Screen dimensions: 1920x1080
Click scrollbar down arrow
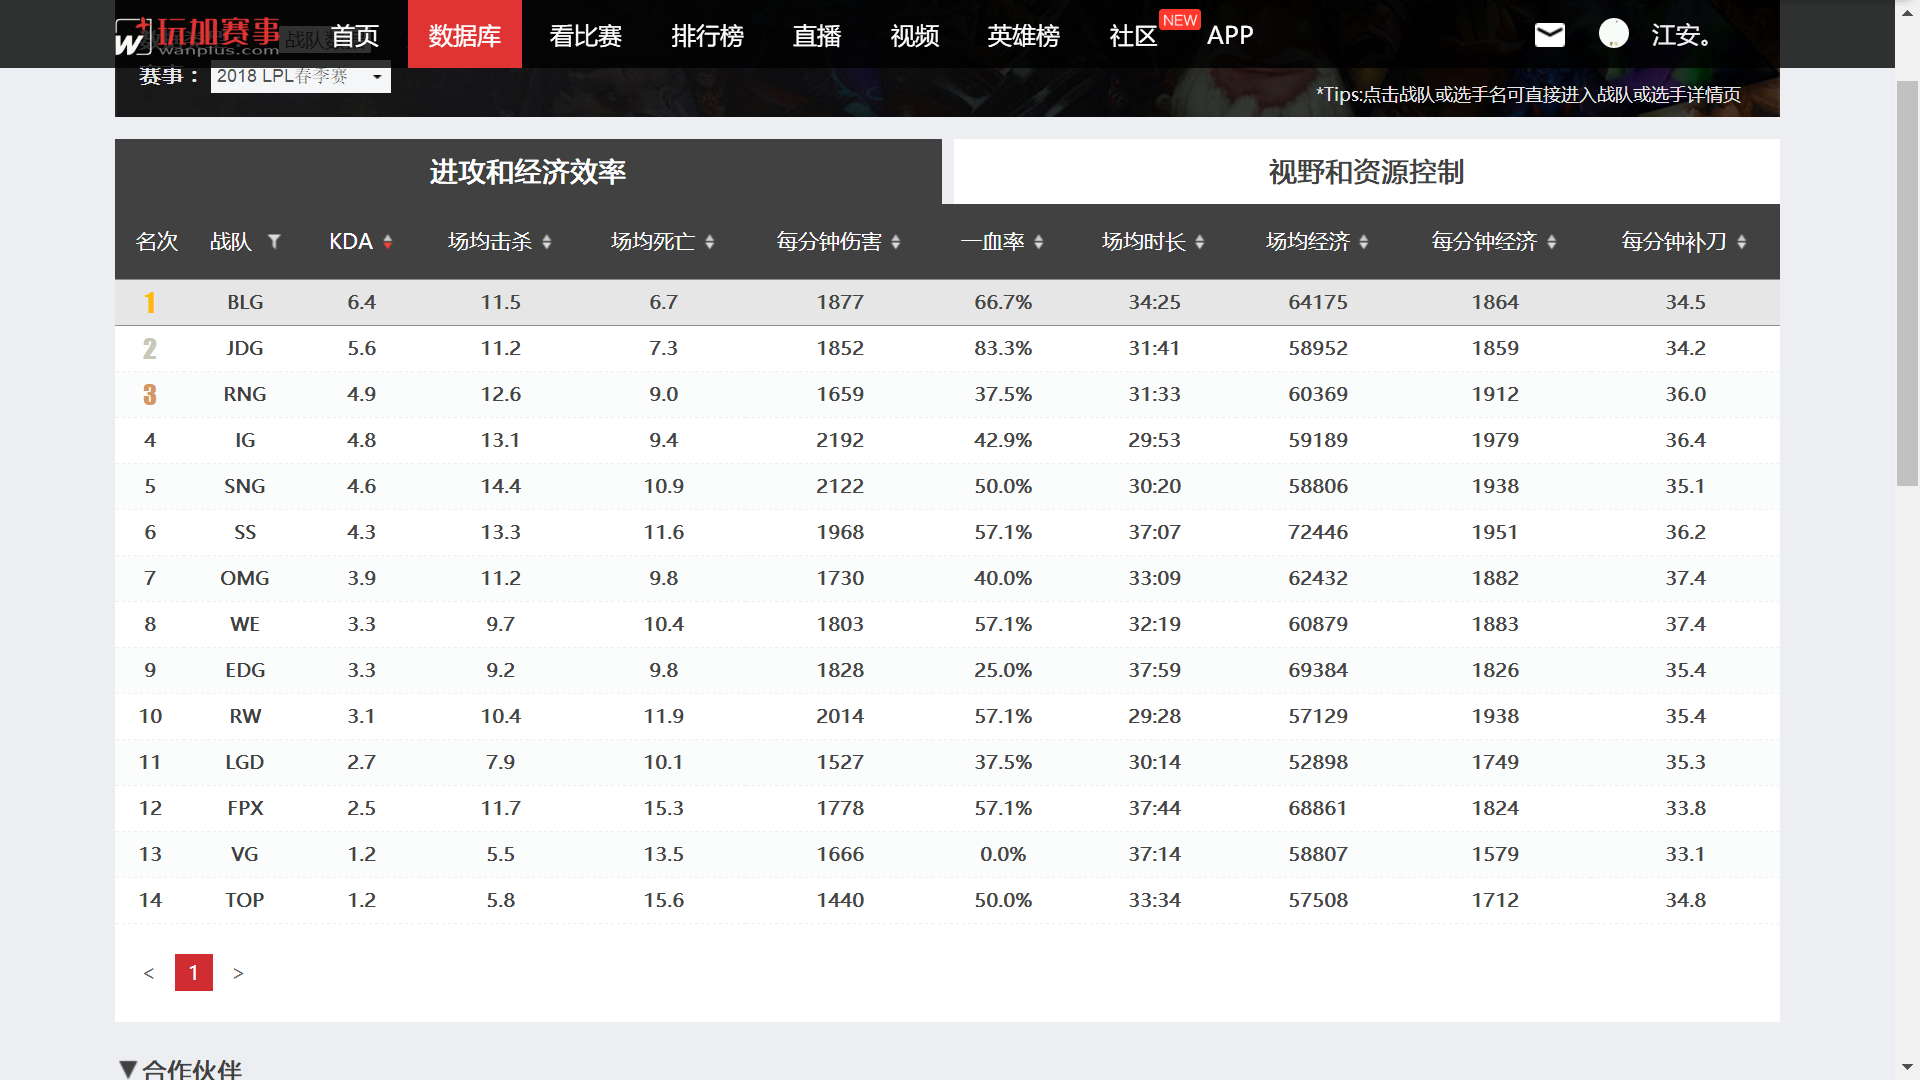point(1908,1068)
